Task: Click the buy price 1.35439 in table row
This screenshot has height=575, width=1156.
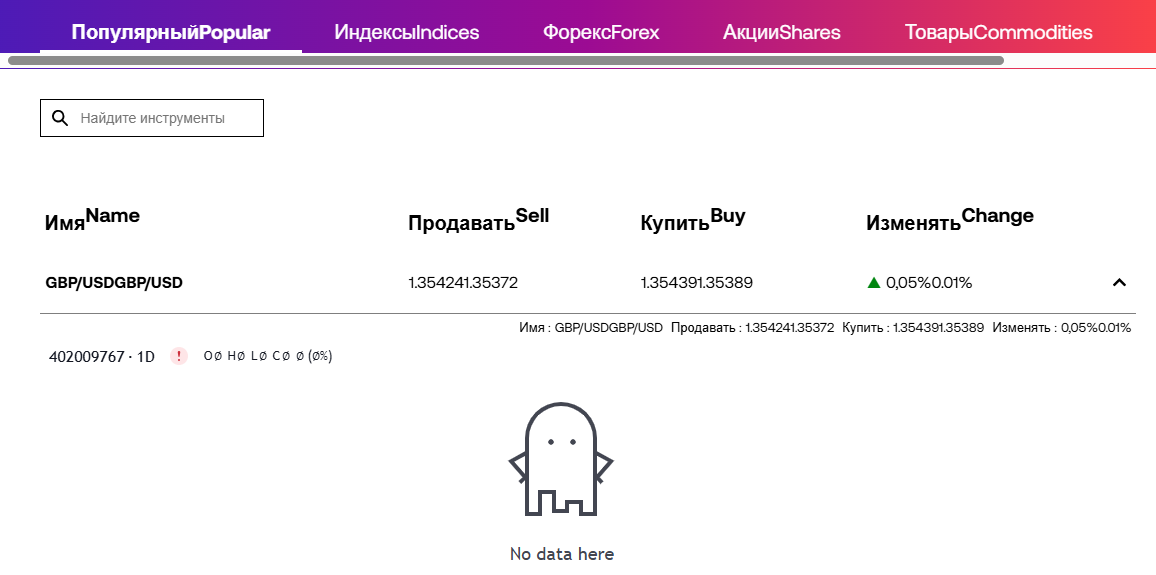Action: click(697, 283)
